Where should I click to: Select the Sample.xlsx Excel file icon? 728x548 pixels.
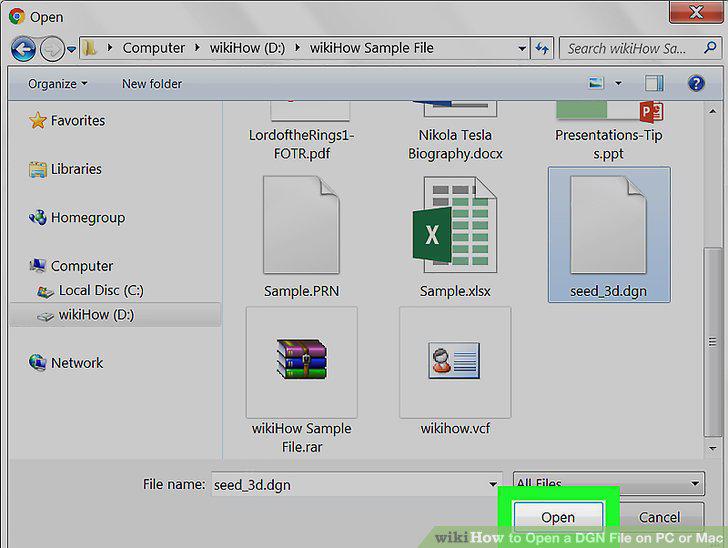click(x=455, y=225)
